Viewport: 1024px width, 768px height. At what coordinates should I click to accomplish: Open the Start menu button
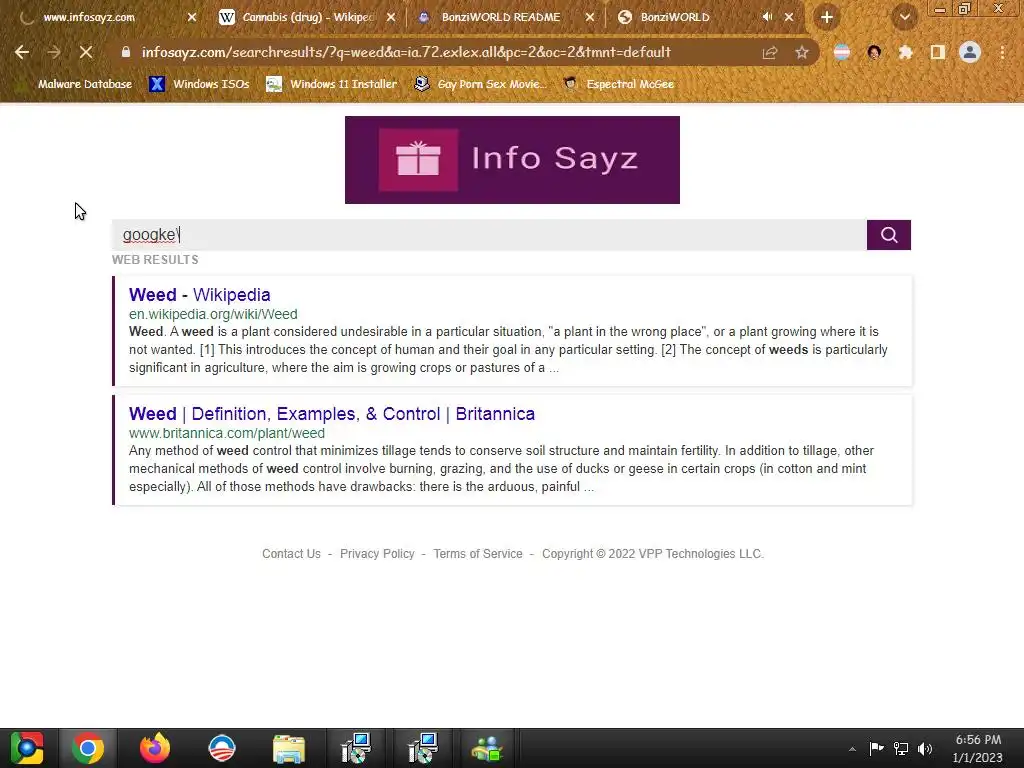coord(27,748)
